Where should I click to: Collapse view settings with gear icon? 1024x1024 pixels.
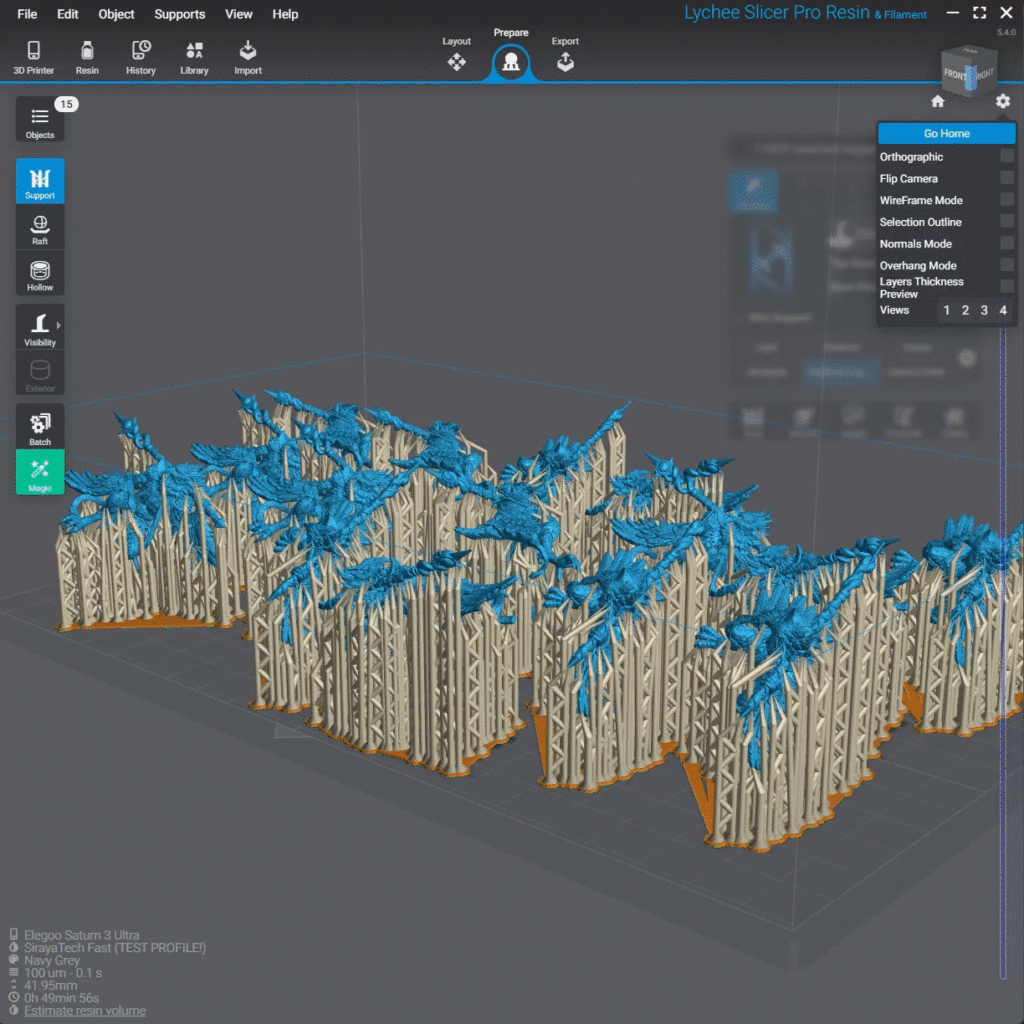coord(1003,101)
